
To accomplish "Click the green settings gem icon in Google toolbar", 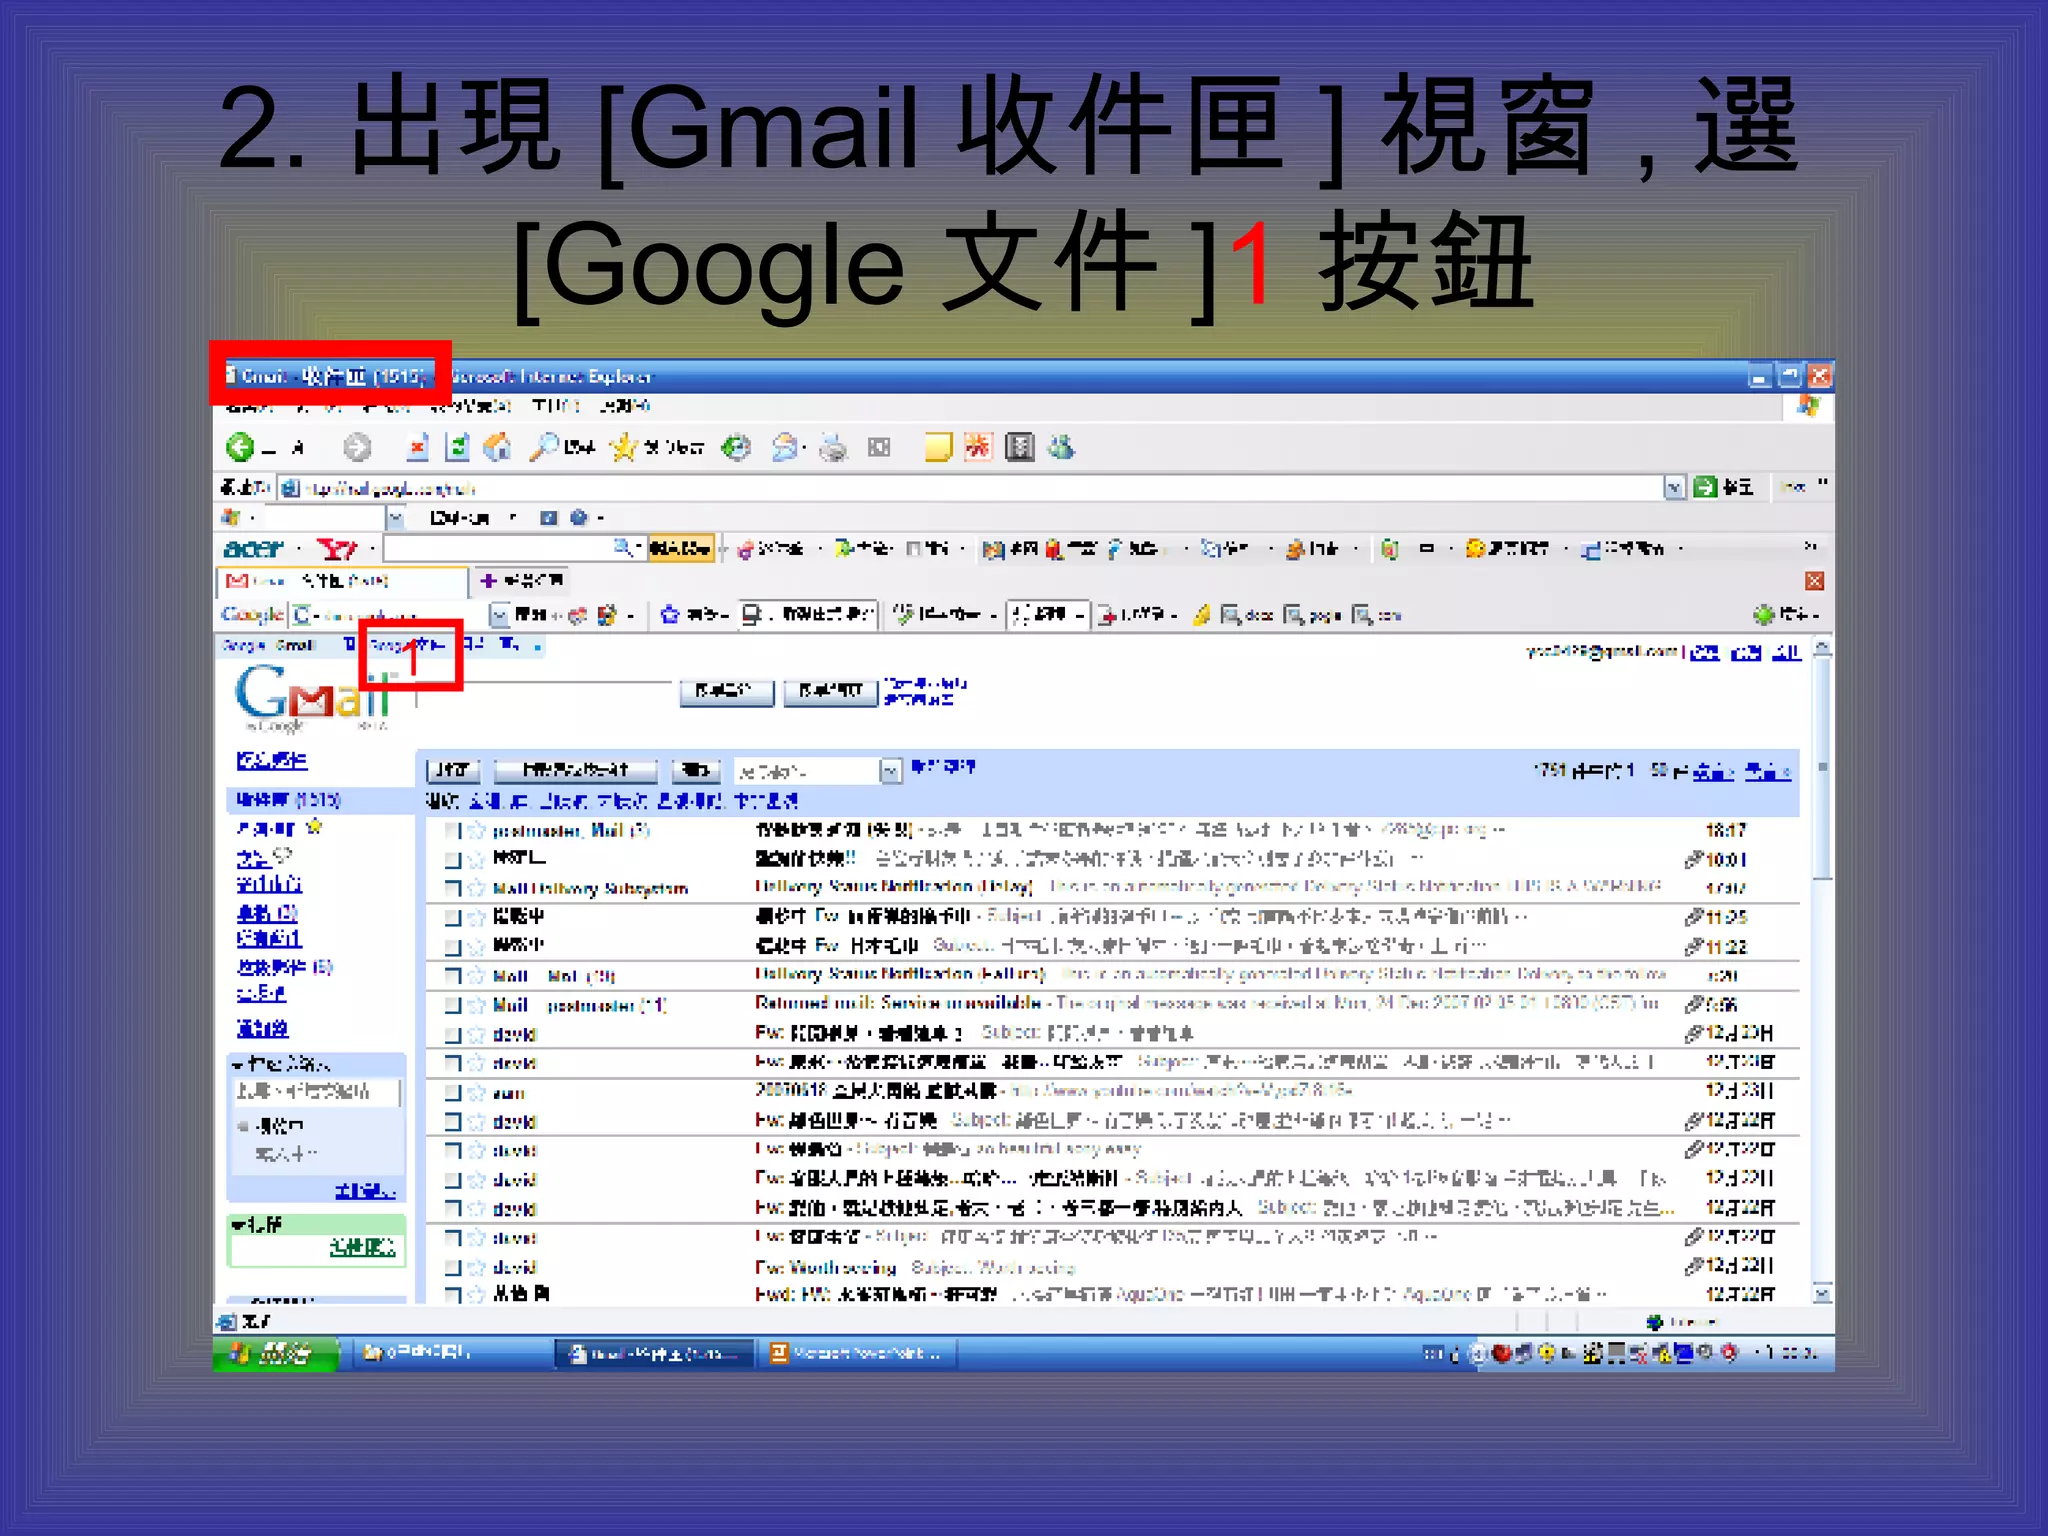I will click(x=1763, y=614).
